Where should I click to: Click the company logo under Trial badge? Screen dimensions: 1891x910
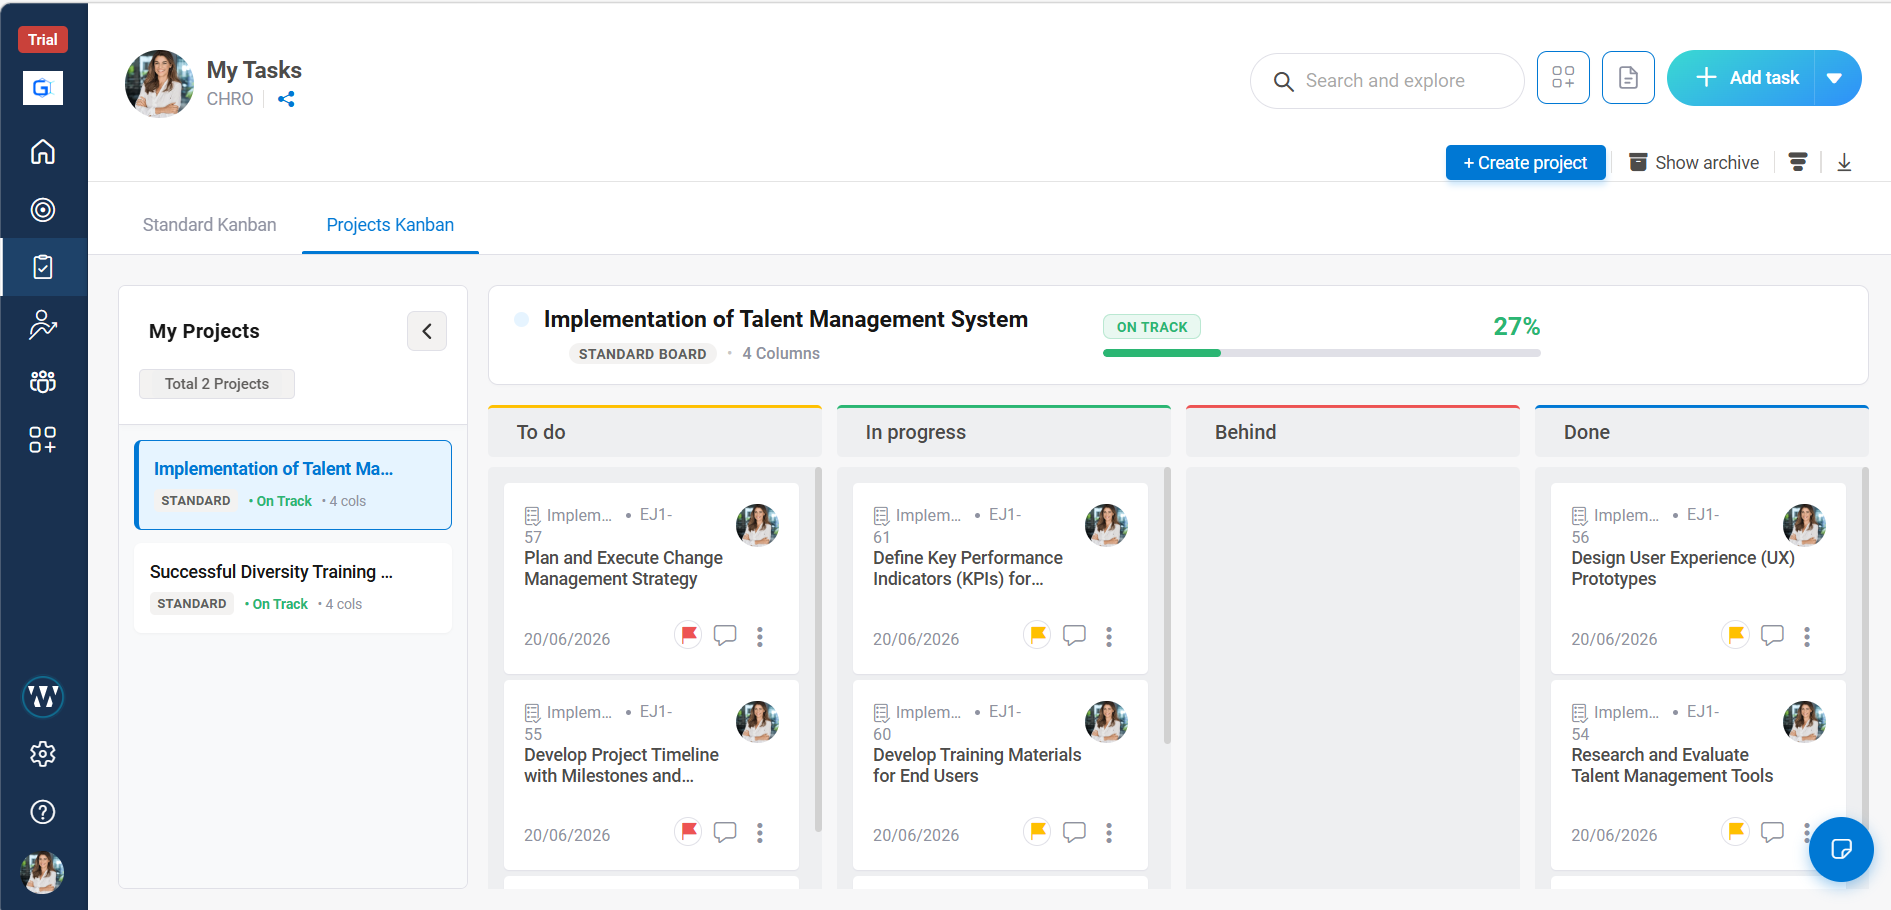pos(43,88)
